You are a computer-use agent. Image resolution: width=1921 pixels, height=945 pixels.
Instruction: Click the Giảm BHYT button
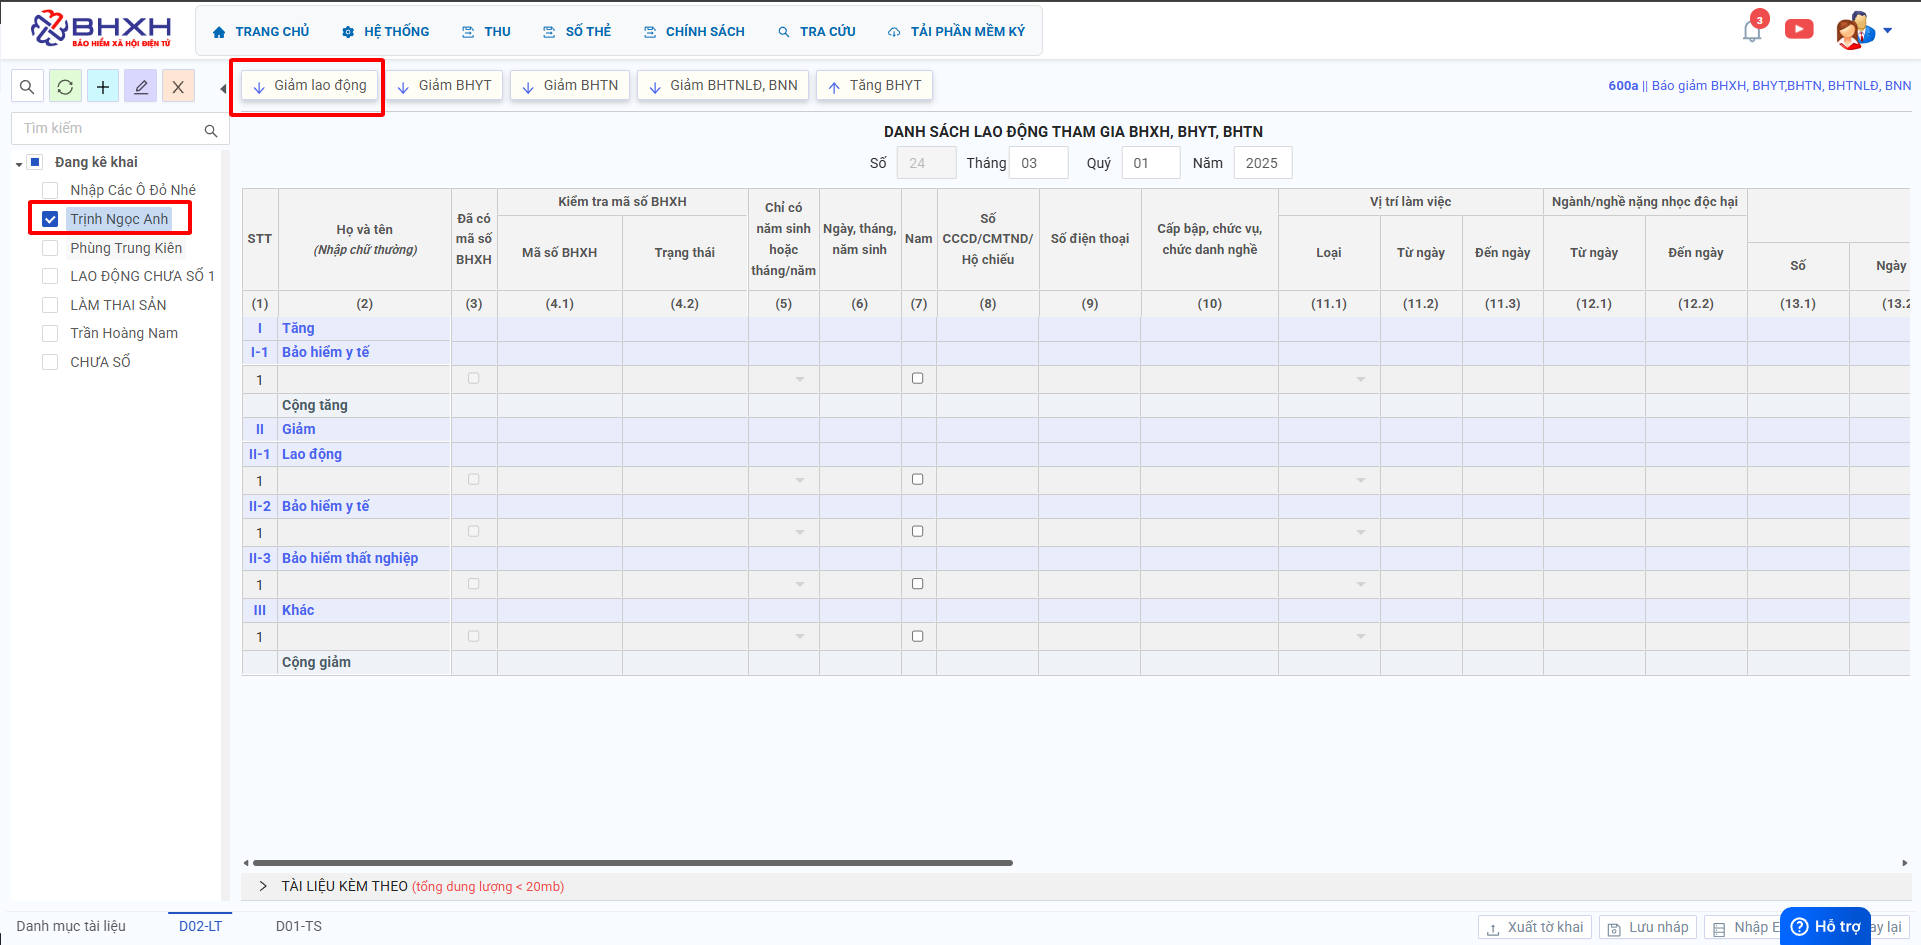click(445, 86)
